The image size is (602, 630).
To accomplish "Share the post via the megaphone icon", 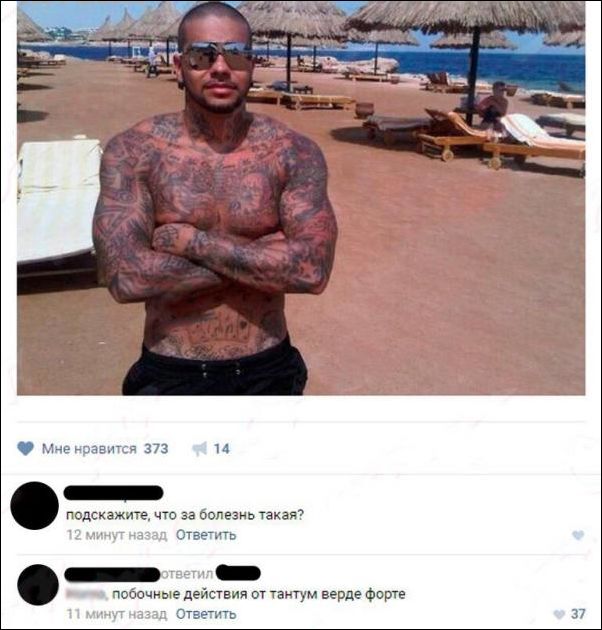I will point(200,448).
